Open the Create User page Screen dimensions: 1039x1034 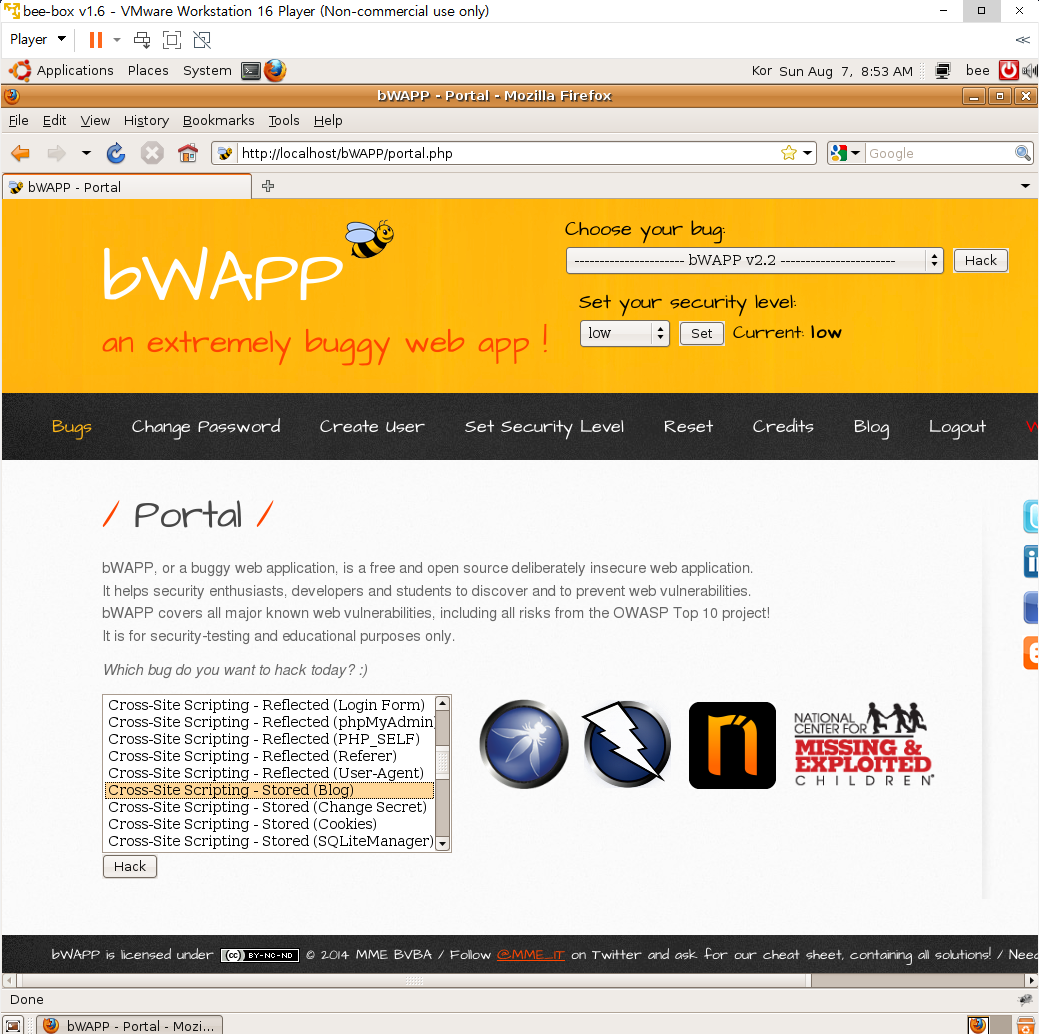coord(372,427)
